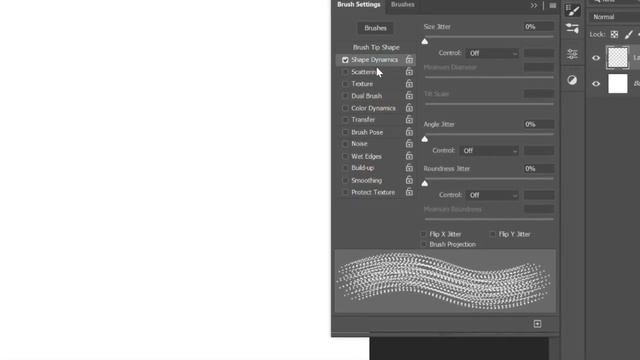This screenshot has width=640, height=360.
Task: Enable the Build-up checkbox
Action: [x=345, y=168]
